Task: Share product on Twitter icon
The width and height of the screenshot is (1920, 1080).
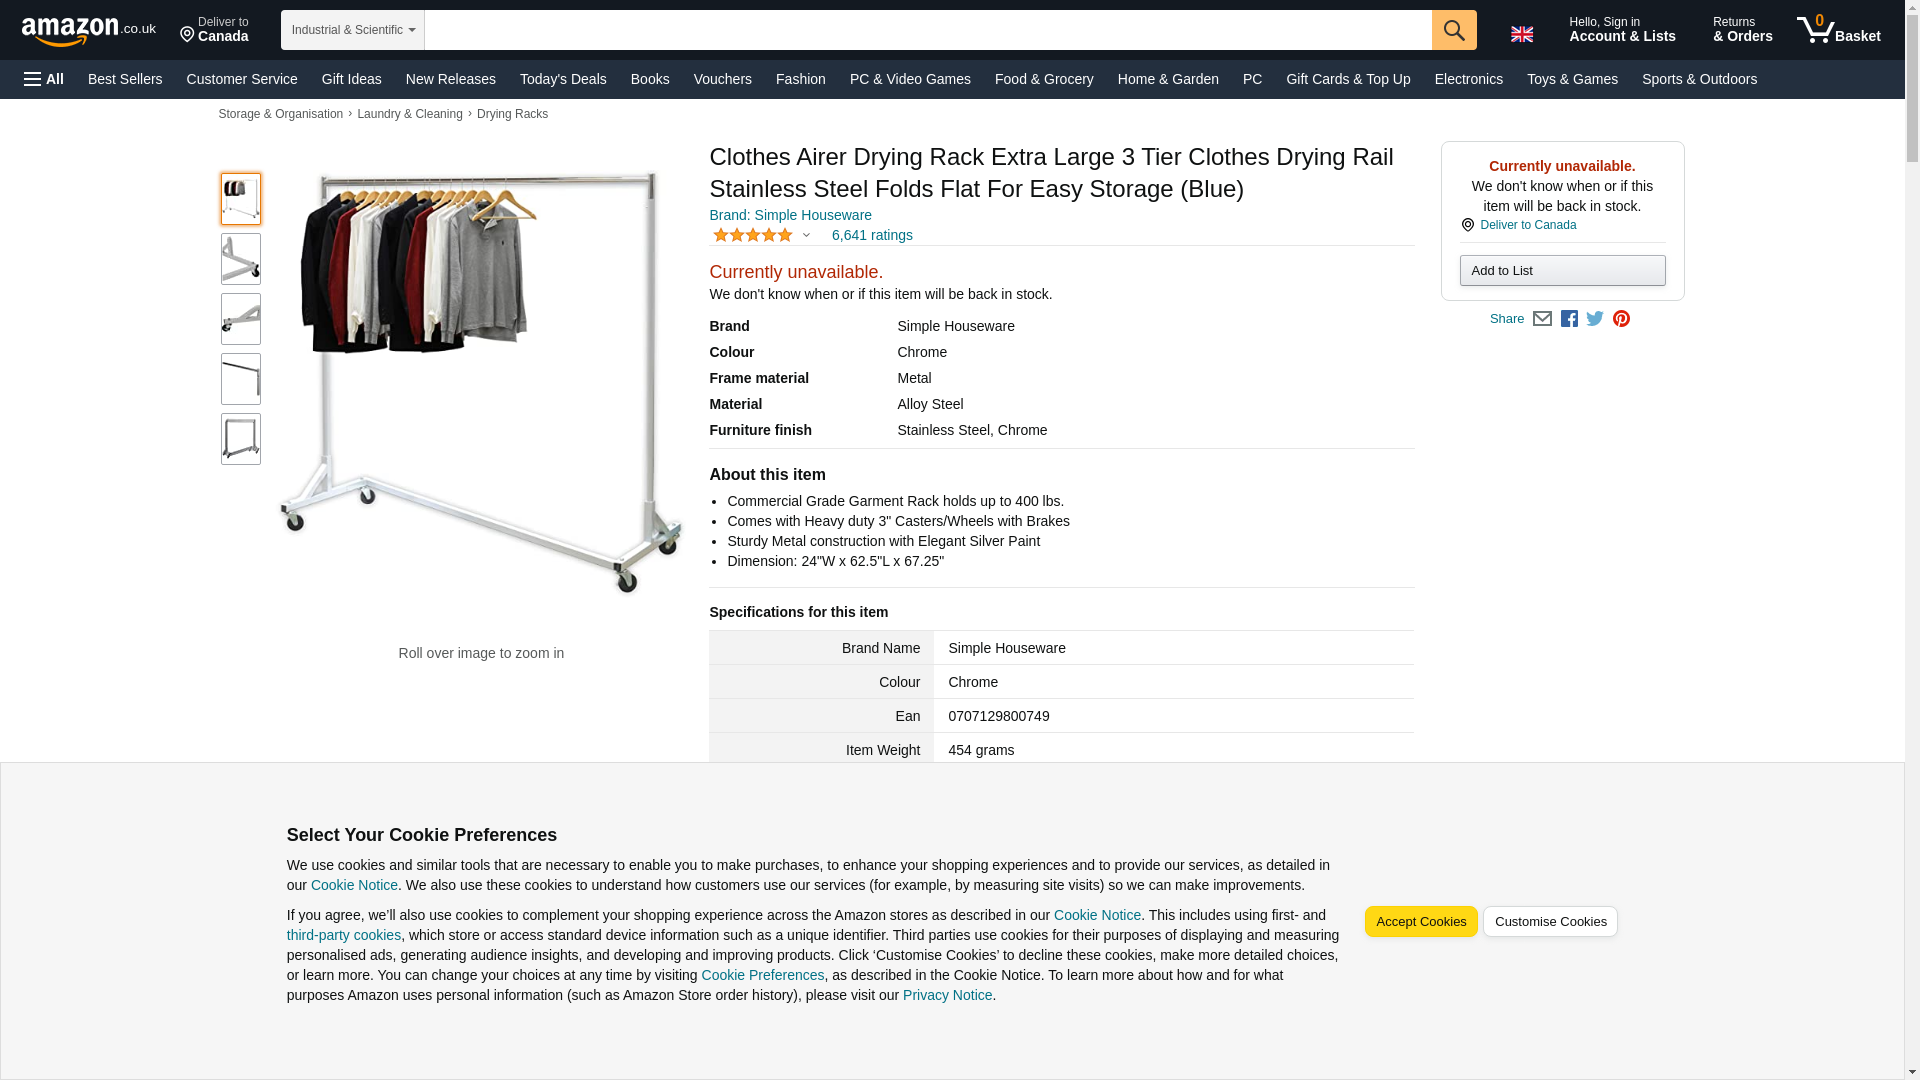Action: tap(1595, 319)
